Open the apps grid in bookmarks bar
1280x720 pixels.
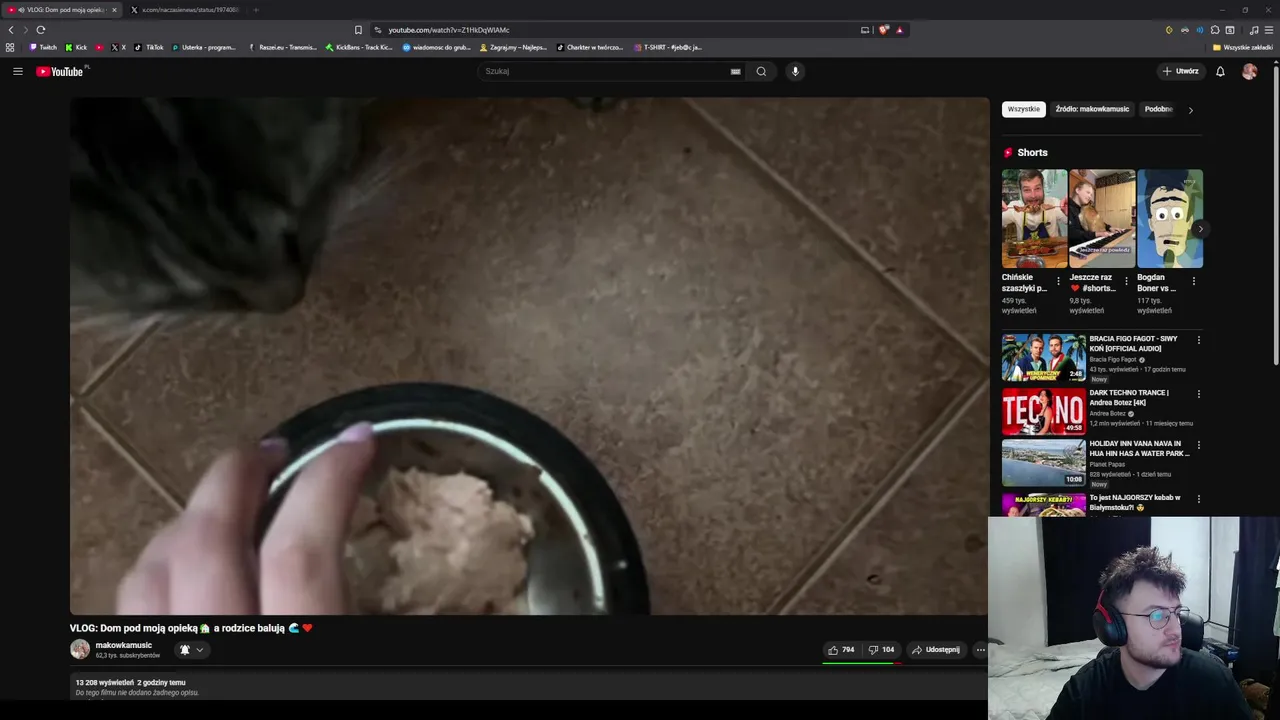coord(10,47)
